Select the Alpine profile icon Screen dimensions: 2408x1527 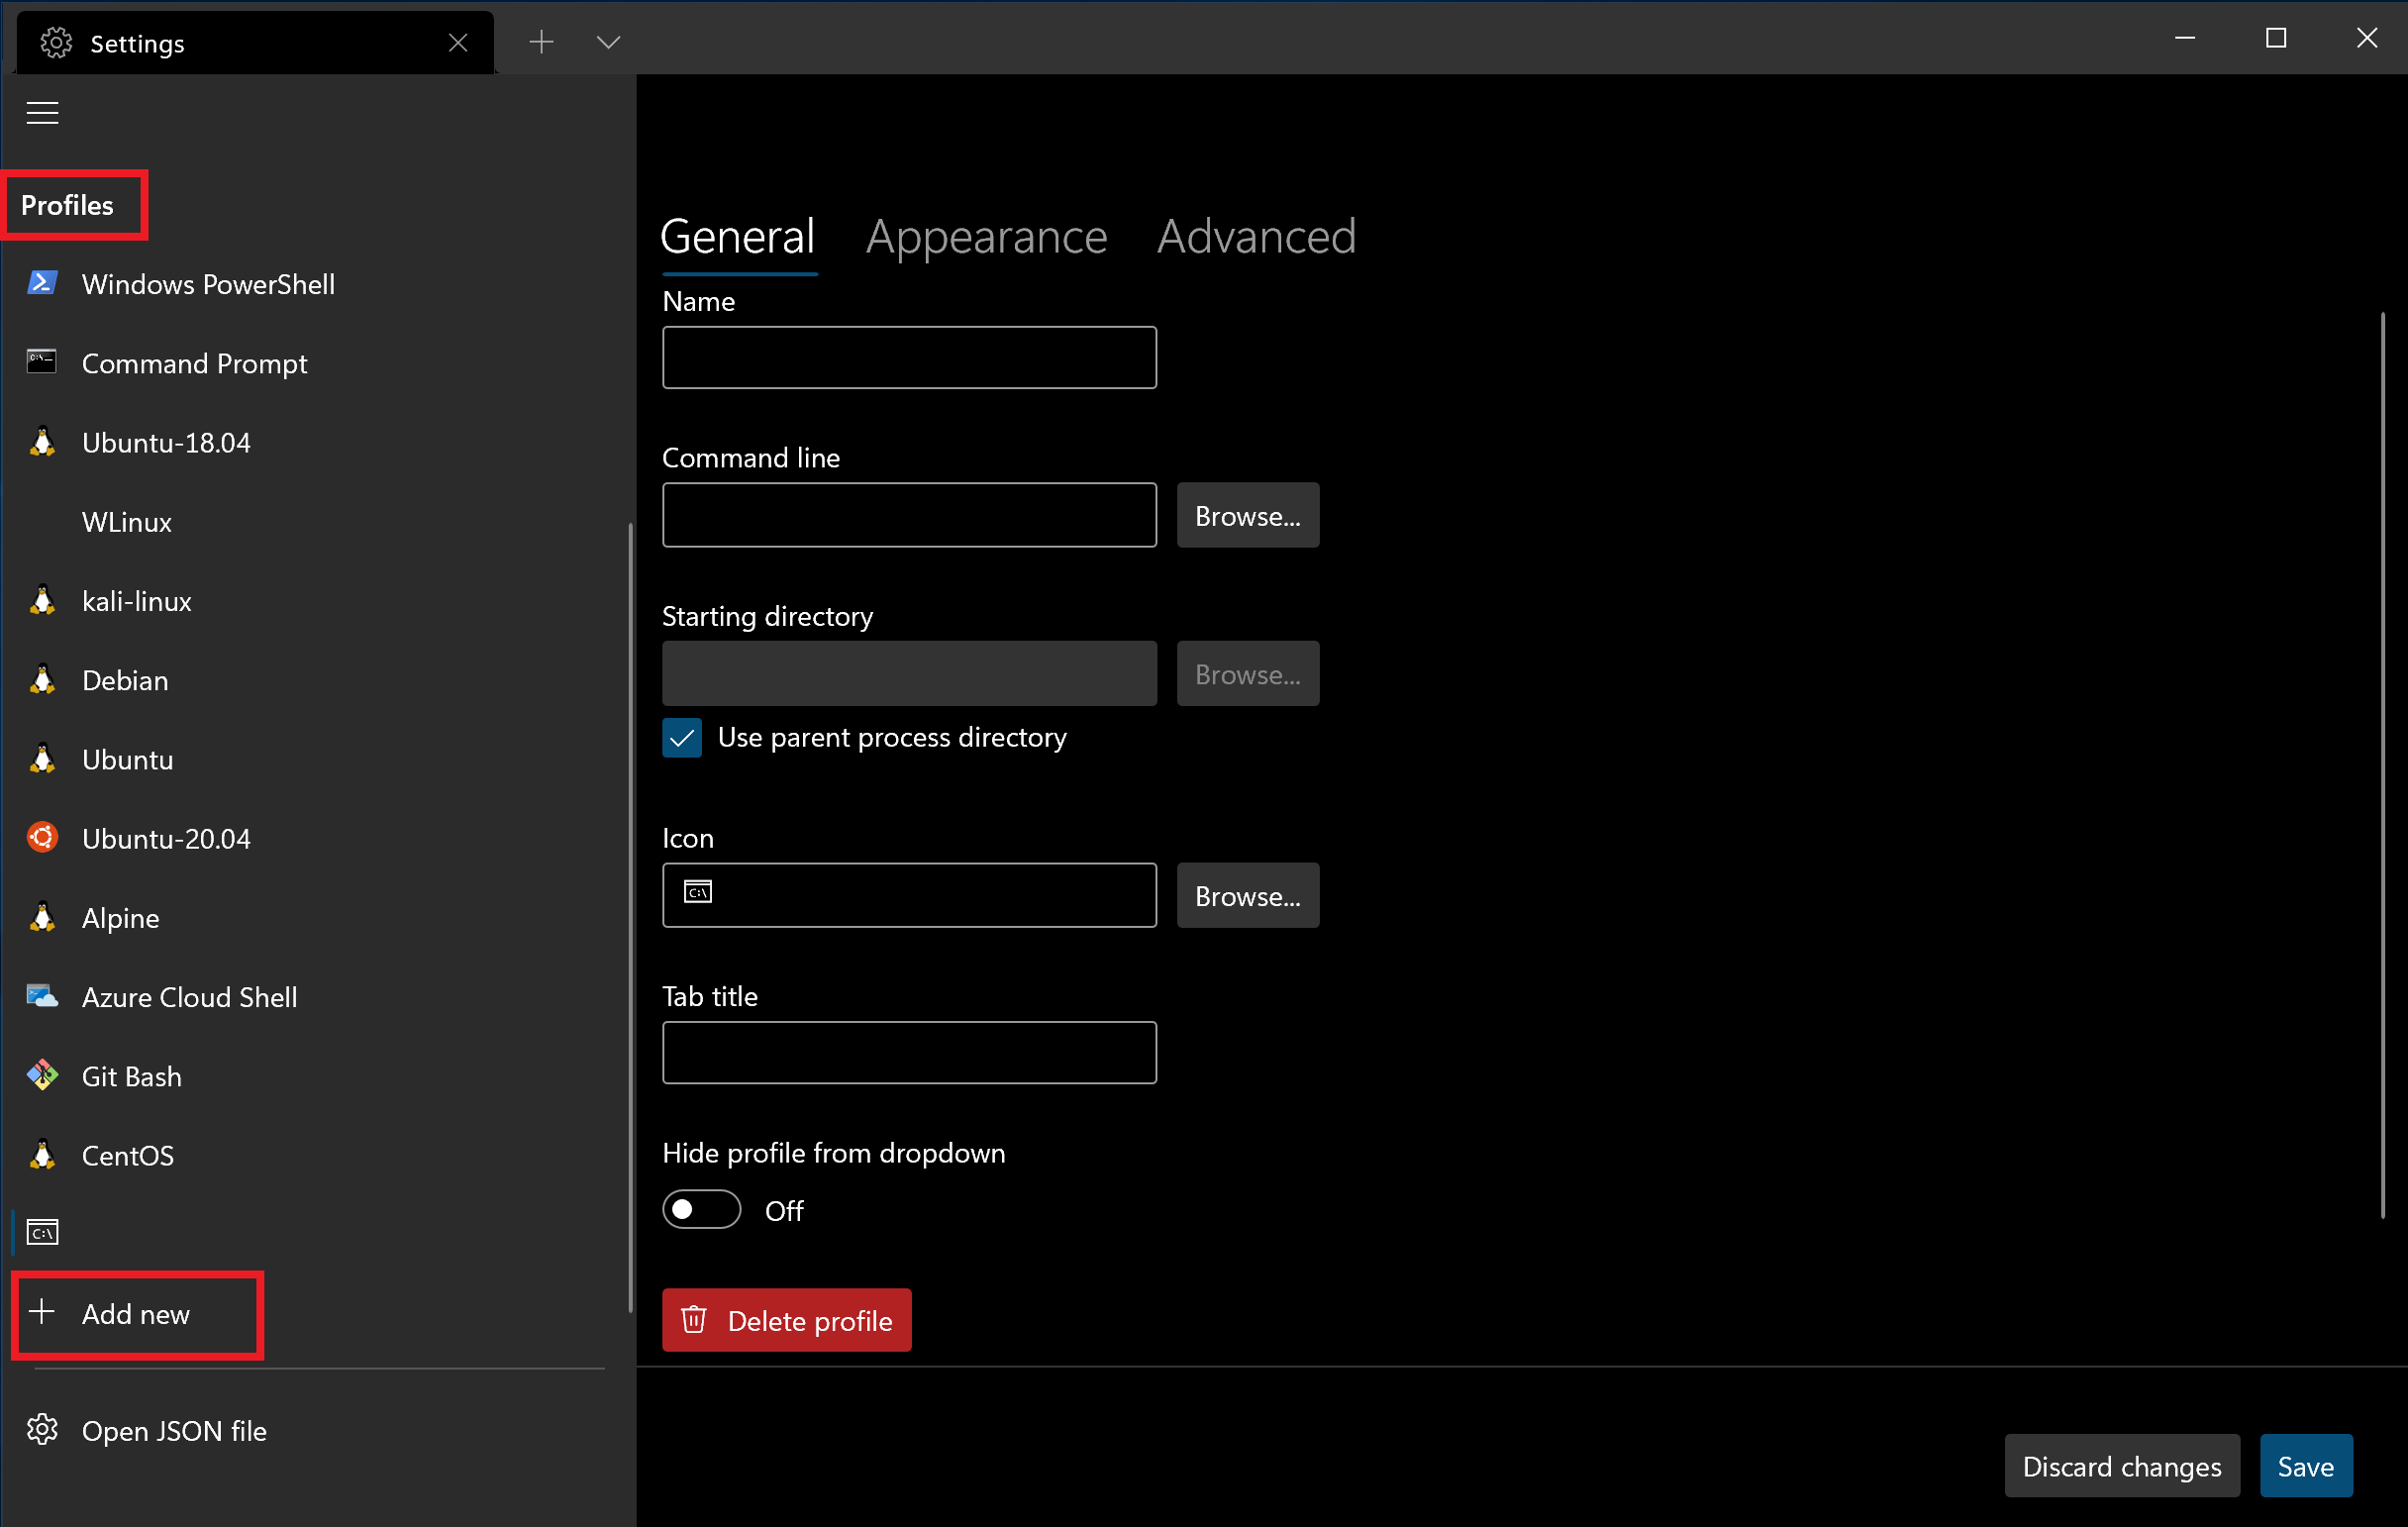tap(46, 916)
